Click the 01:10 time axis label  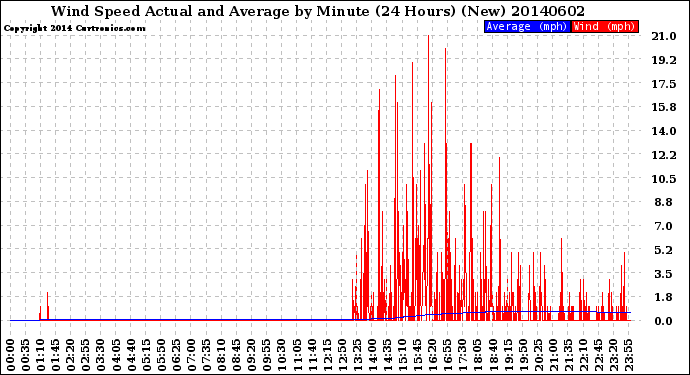(x=40, y=355)
